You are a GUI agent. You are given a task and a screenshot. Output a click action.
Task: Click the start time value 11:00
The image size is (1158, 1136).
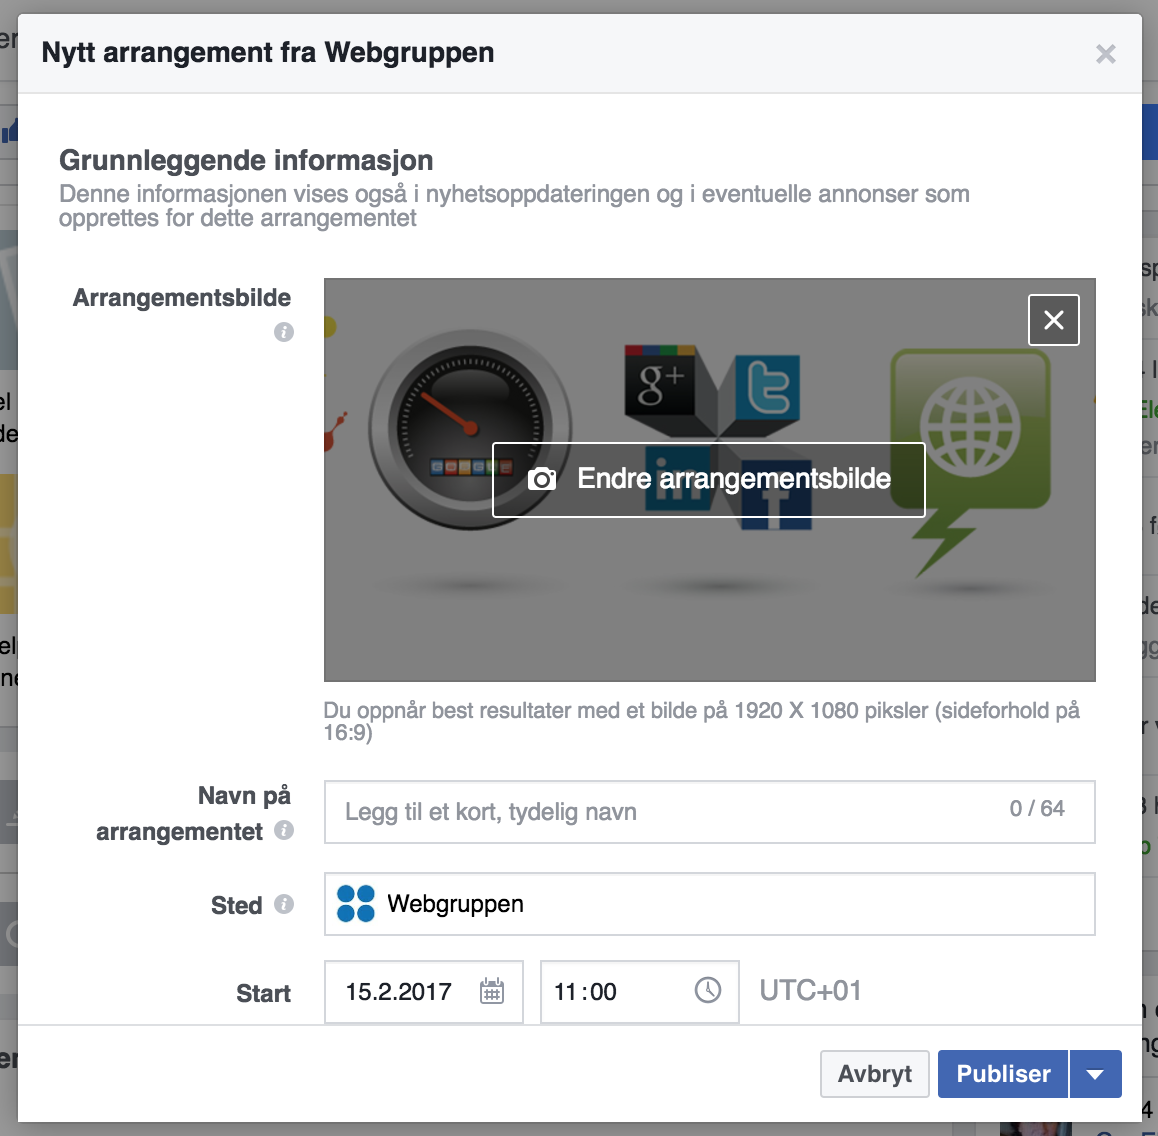pos(585,992)
